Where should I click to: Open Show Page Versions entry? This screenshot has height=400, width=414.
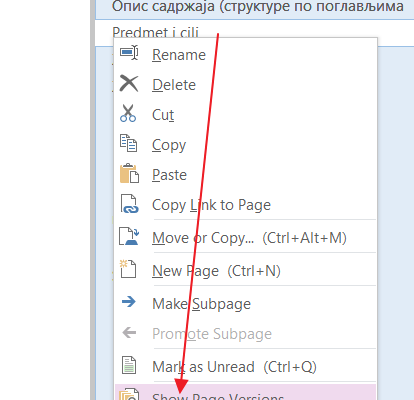pos(245,392)
